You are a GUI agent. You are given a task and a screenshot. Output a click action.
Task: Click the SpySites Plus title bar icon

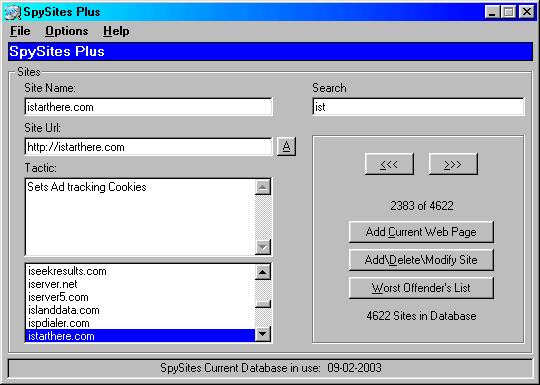click(13, 12)
